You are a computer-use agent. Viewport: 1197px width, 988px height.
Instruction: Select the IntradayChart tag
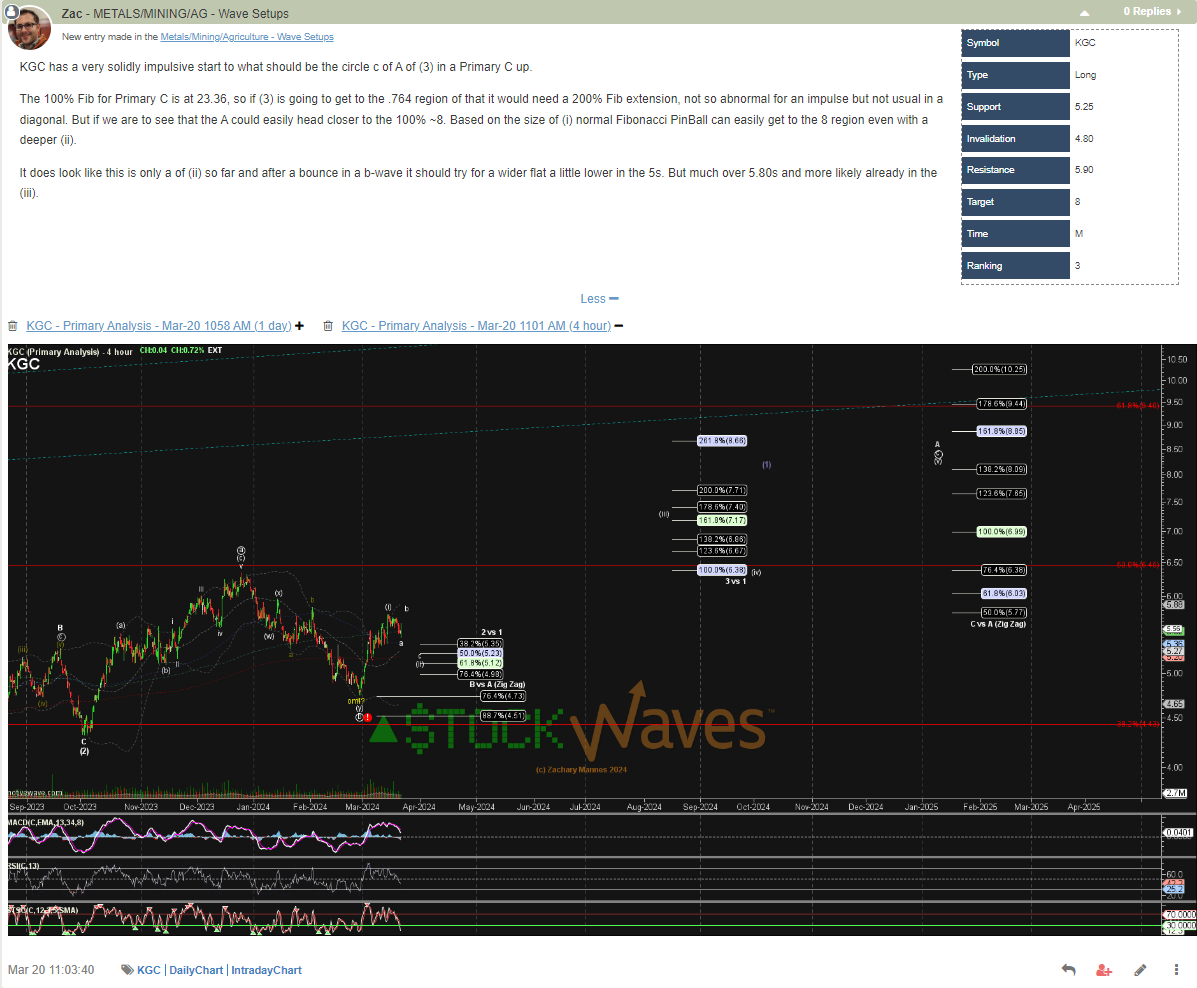[x=266, y=970]
